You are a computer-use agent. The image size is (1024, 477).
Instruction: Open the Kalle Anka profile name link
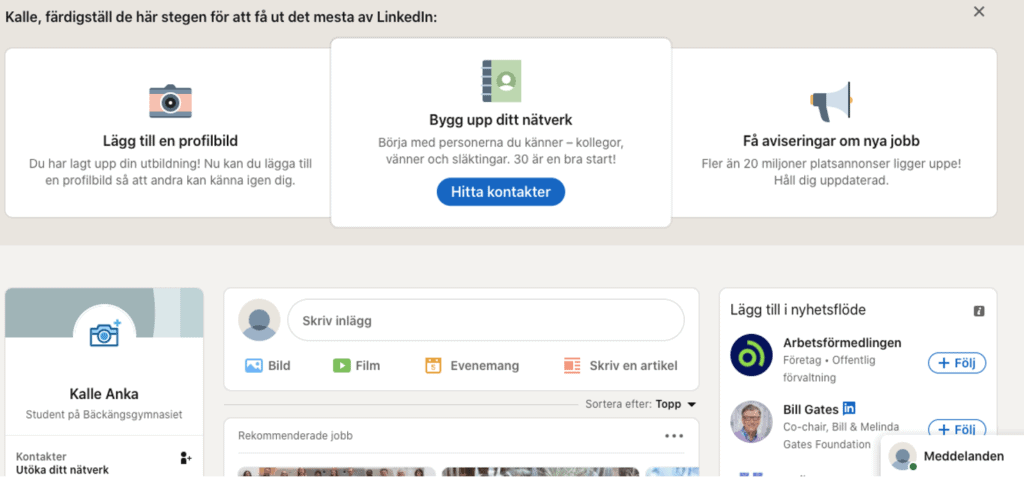click(104, 394)
